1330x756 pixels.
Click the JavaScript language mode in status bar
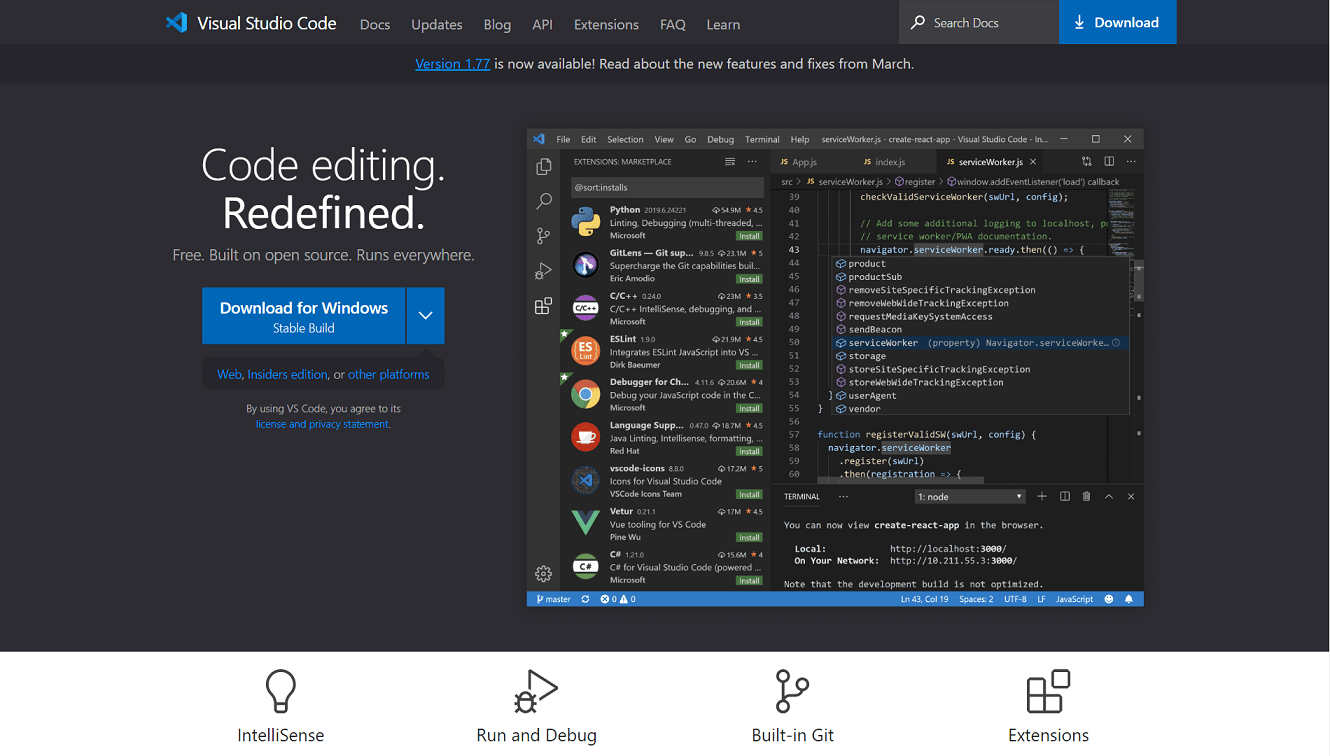[x=1075, y=599]
